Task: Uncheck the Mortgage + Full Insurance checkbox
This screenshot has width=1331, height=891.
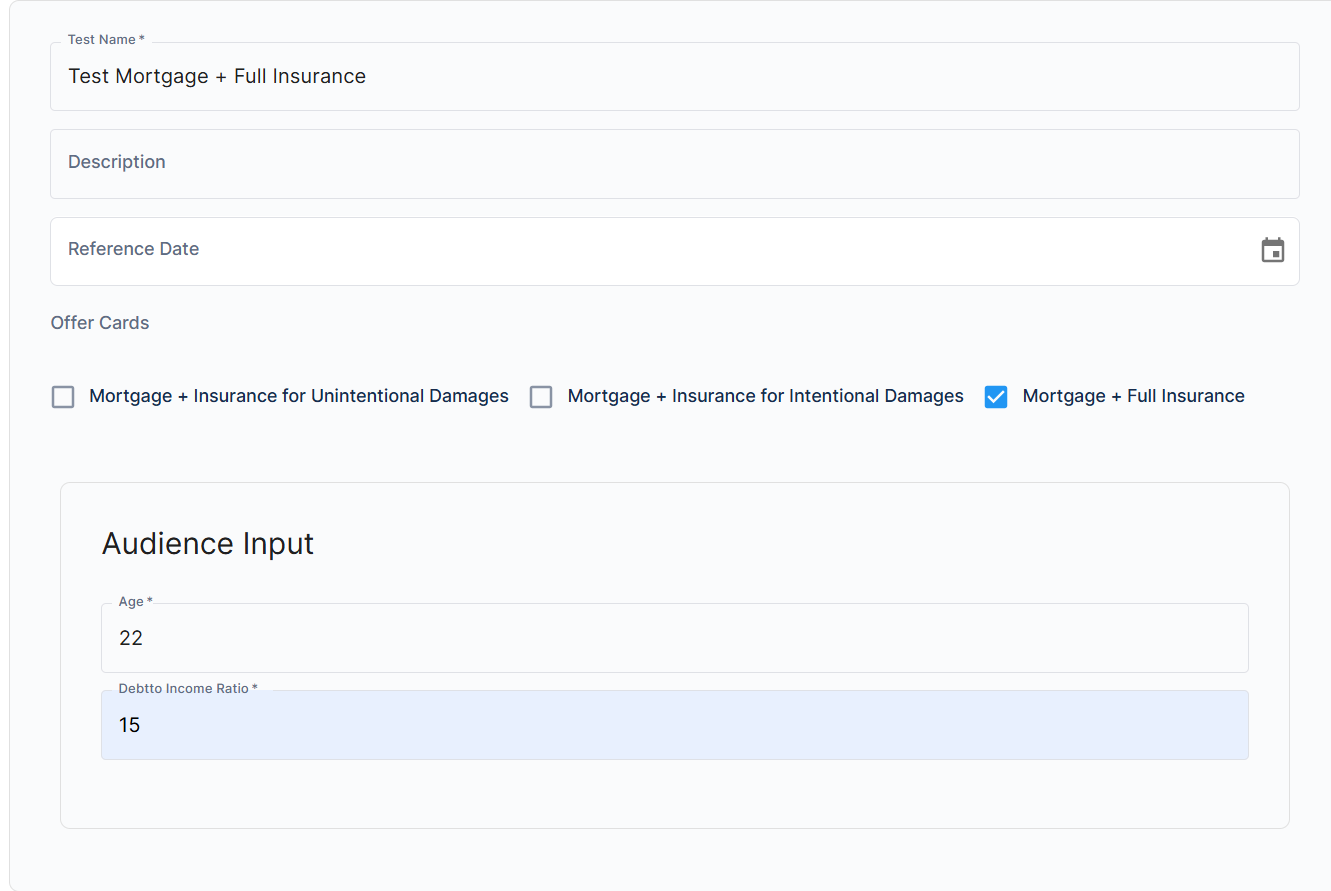Action: click(996, 397)
